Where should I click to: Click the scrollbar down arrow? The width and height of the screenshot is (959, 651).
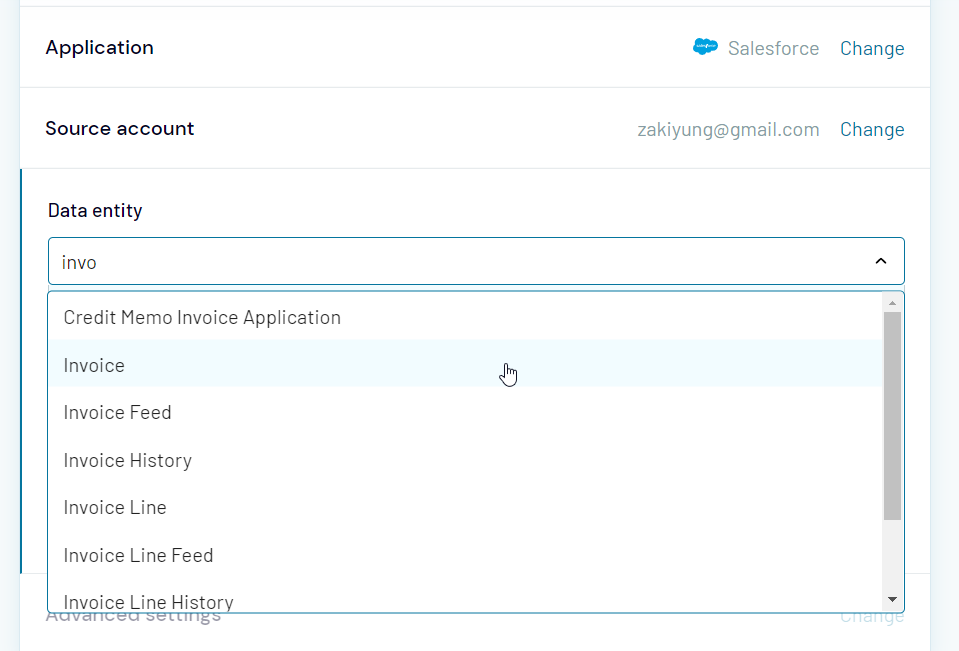tap(891, 598)
